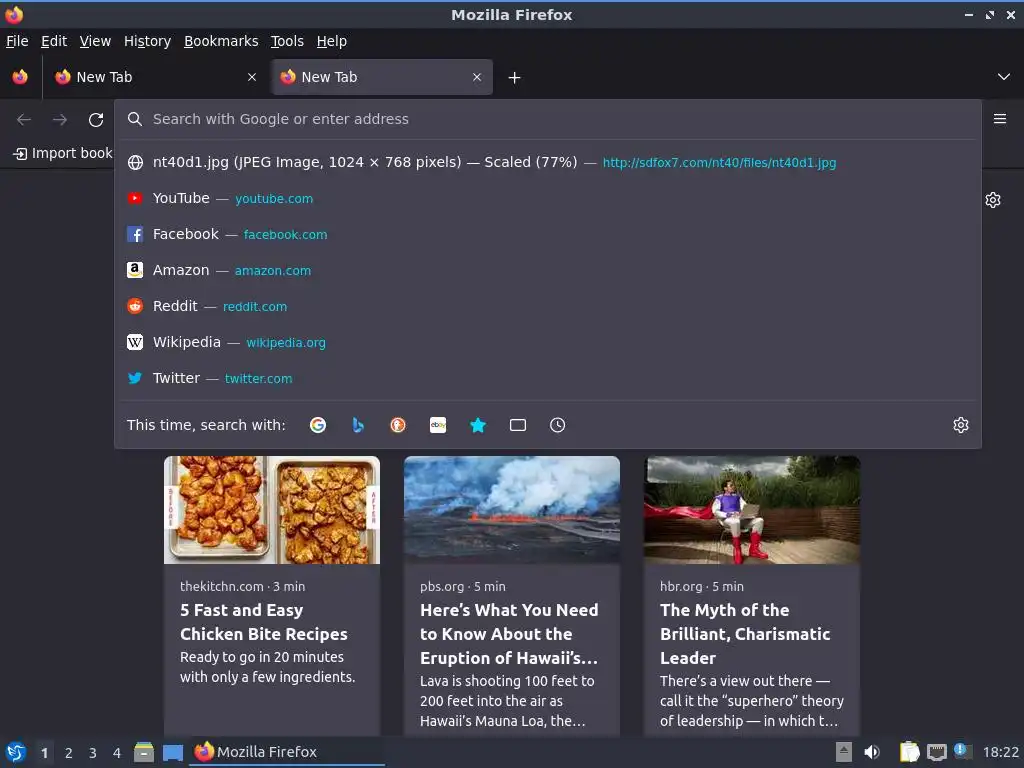Go back one page
1024x768 pixels.
coord(24,120)
